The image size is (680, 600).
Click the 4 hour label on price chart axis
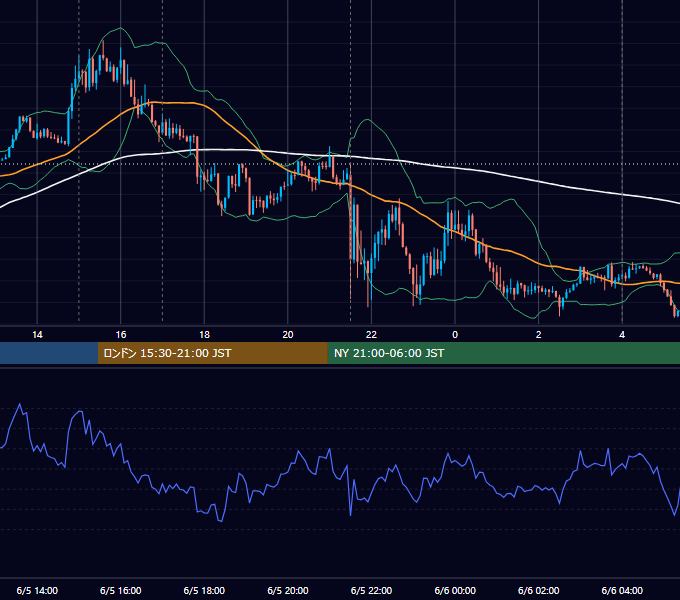coord(622,335)
